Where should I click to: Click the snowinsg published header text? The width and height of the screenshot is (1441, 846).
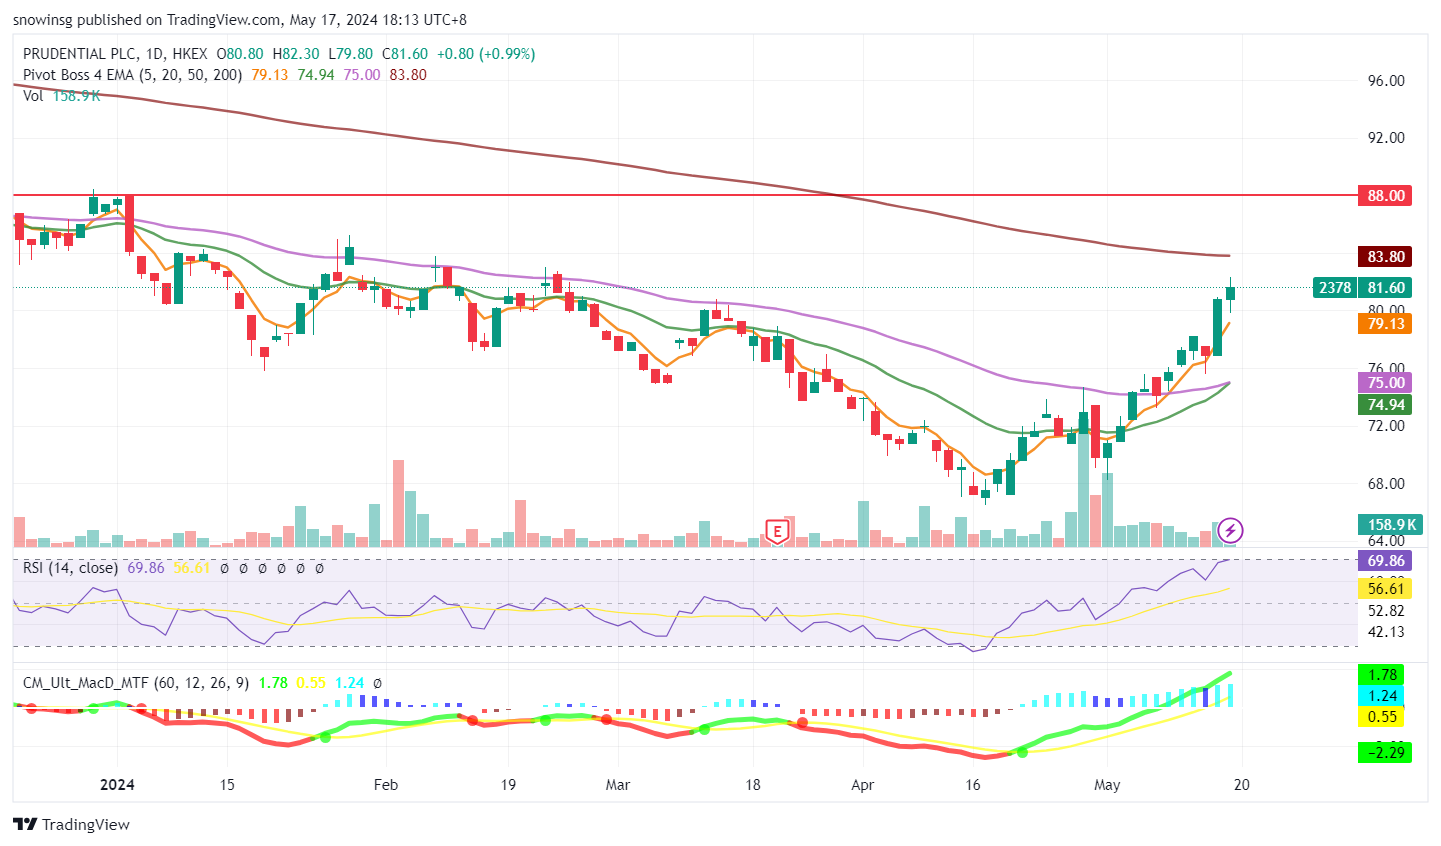tap(239, 19)
